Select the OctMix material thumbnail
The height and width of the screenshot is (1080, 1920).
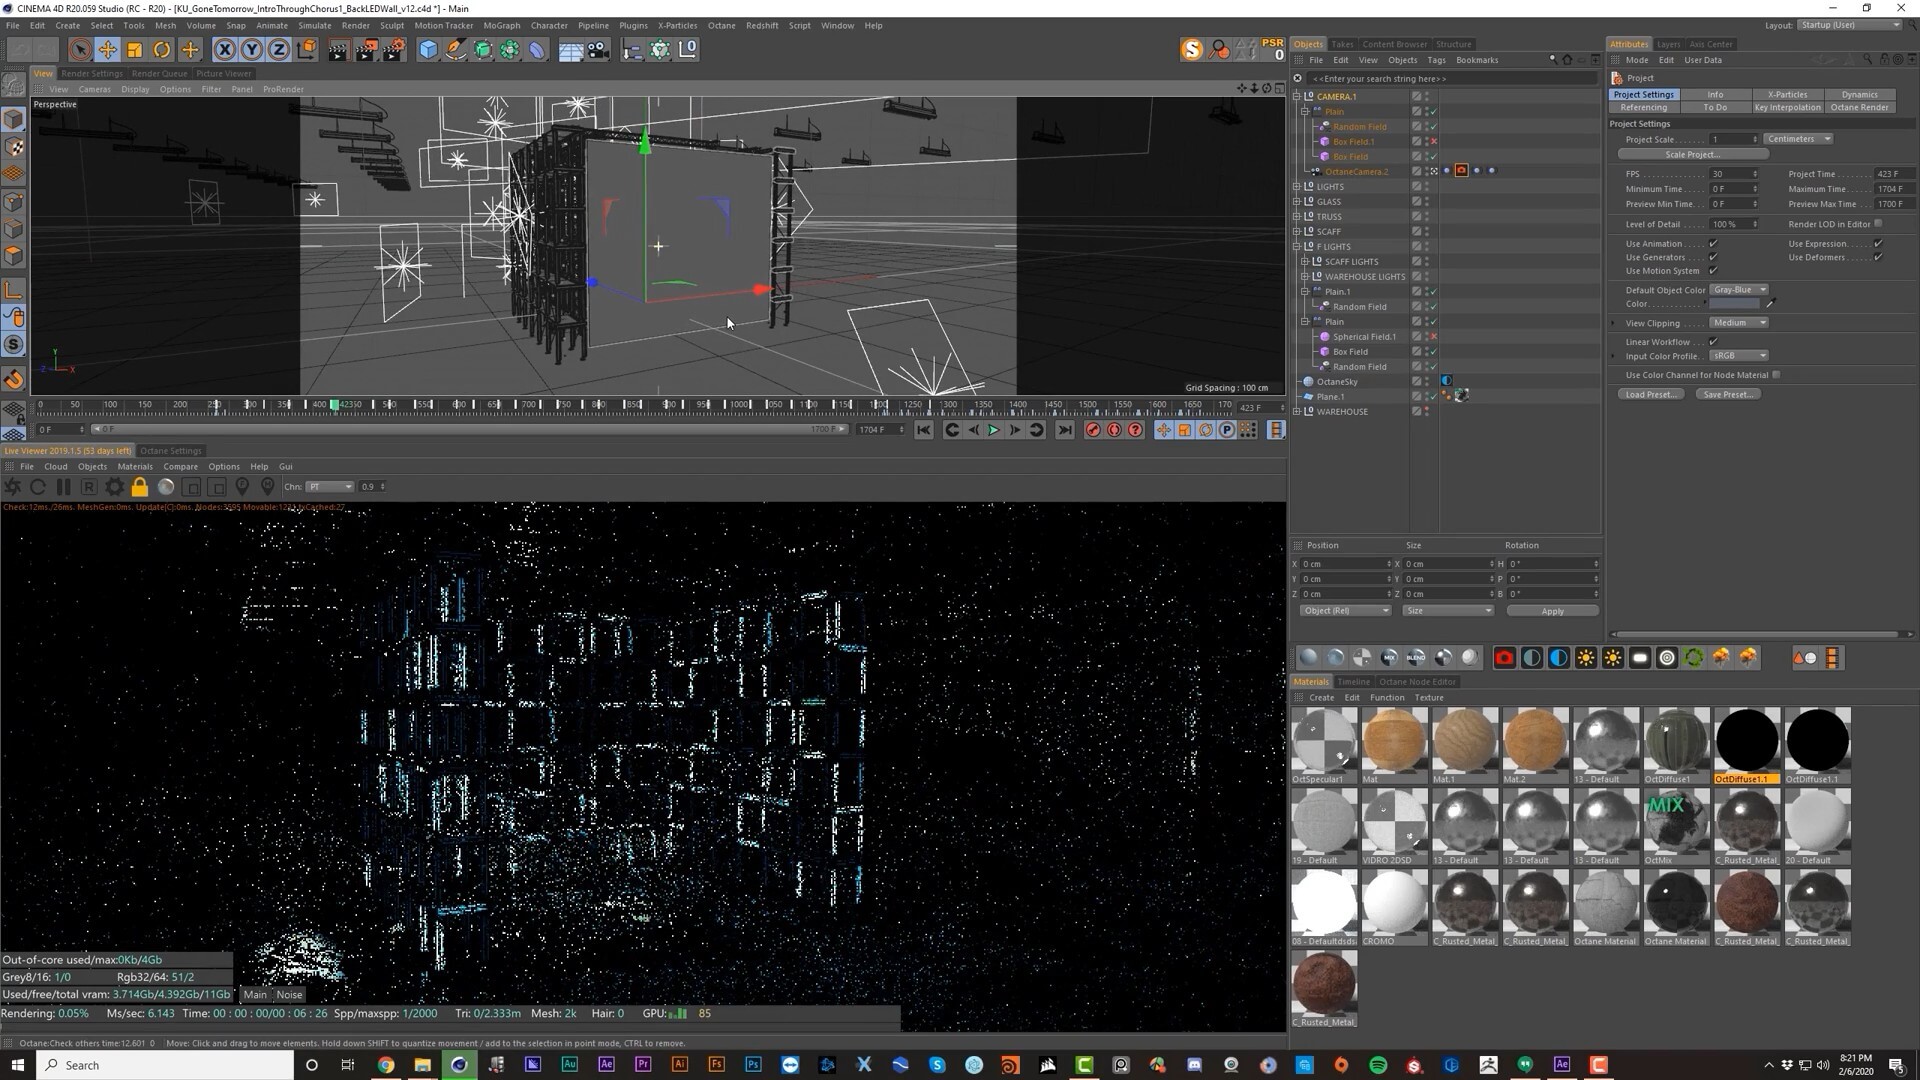1676,822
